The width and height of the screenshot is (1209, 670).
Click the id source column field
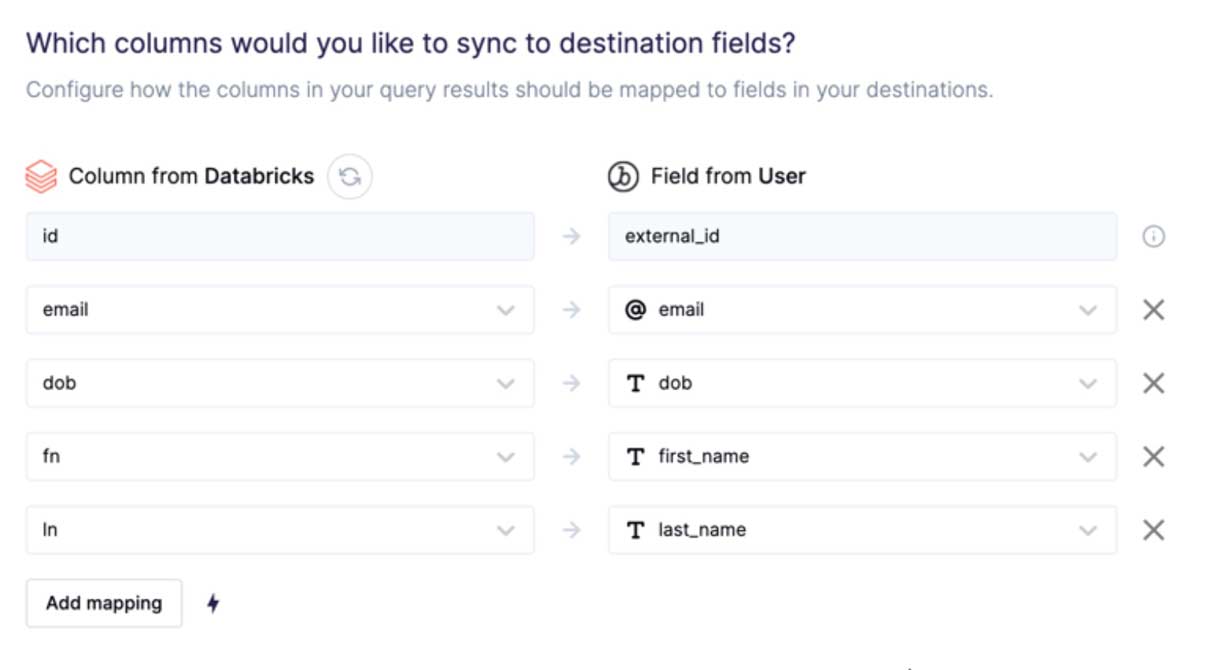[280, 237]
